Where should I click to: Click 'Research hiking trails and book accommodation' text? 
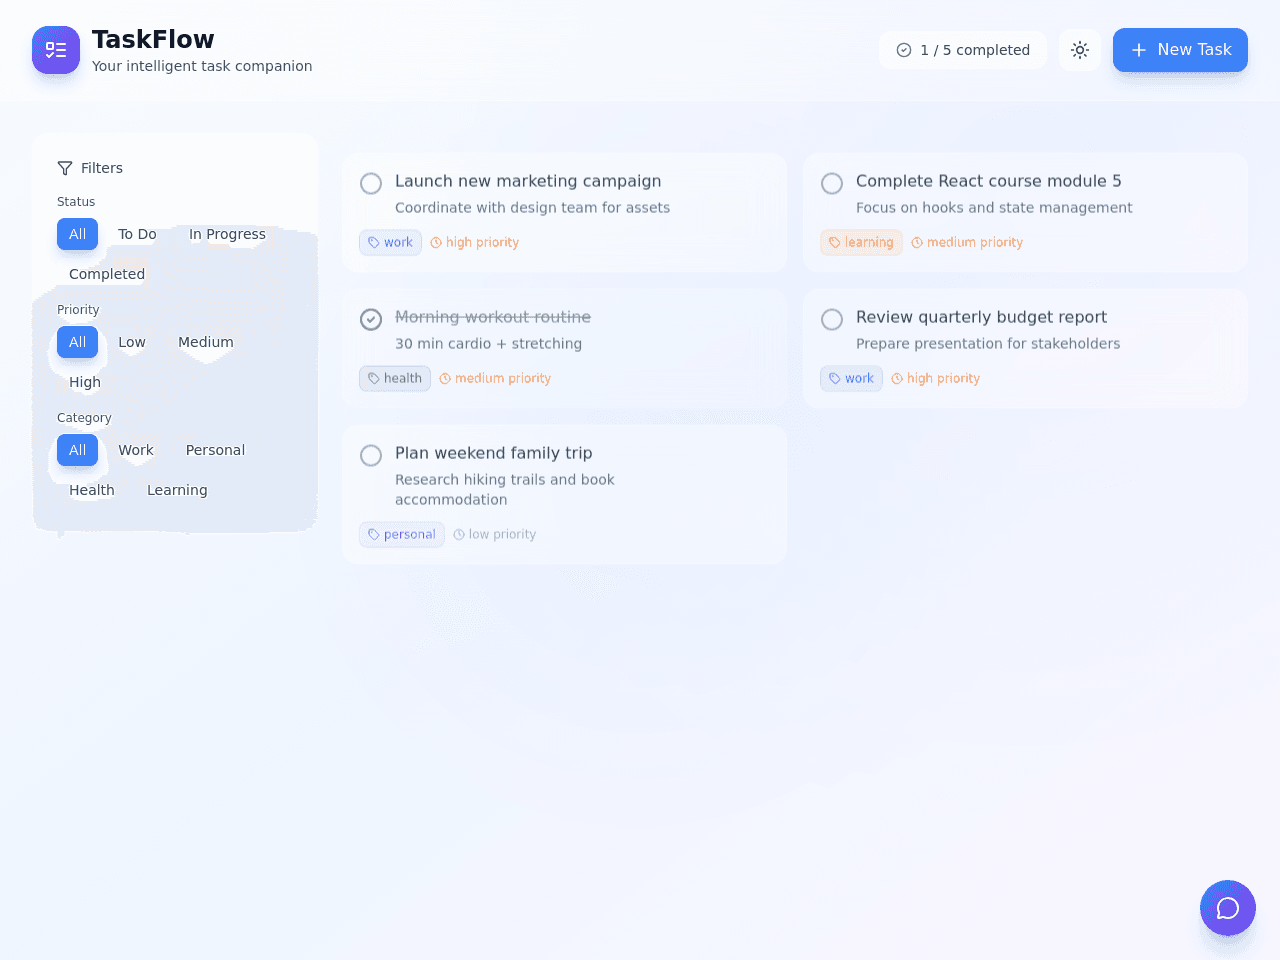pos(505,490)
